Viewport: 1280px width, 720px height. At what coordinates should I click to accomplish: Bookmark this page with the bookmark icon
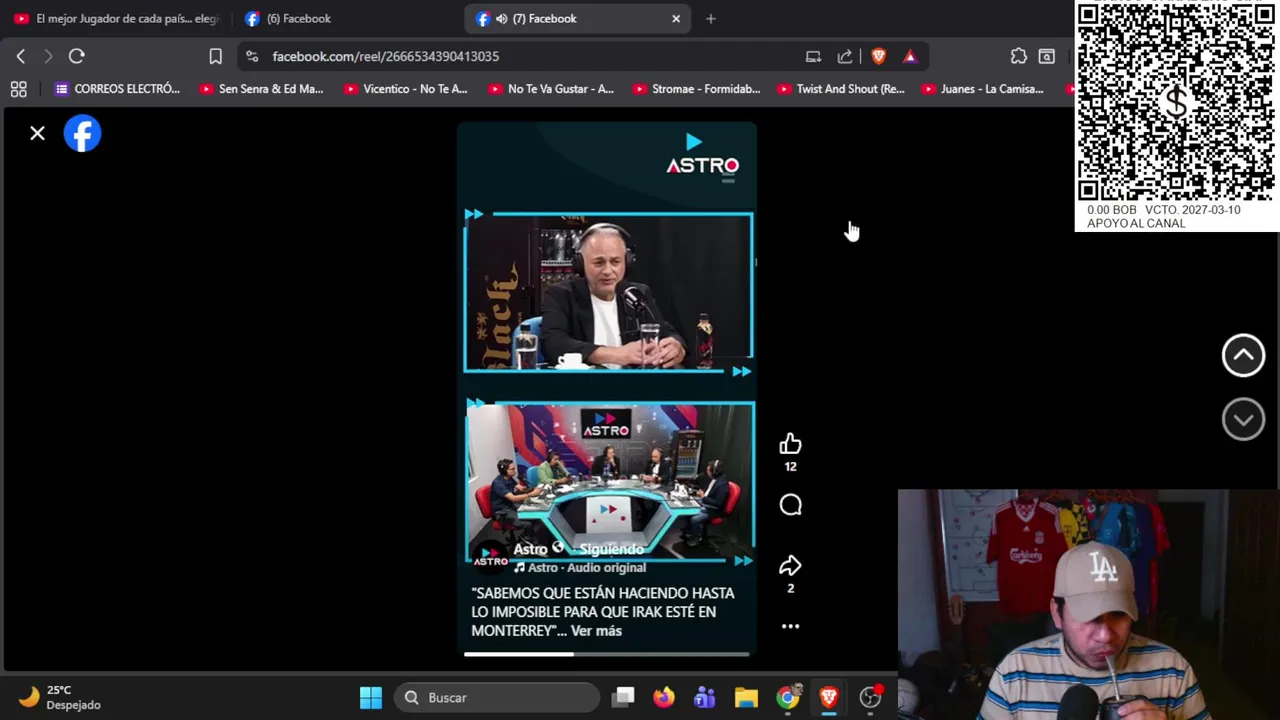(x=215, y=56)
